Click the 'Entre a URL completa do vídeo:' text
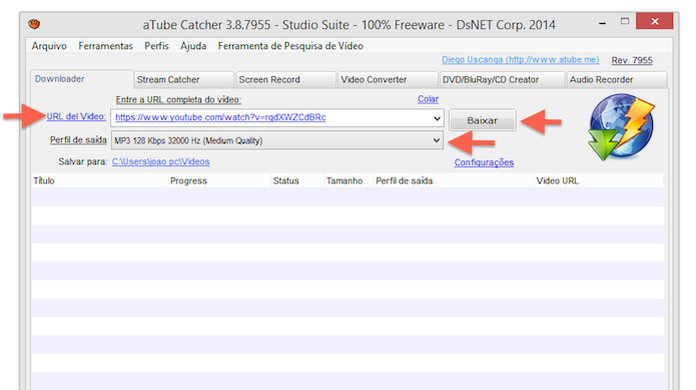The width and height of the screenshot is (696, 390). [x=178, y=100]
